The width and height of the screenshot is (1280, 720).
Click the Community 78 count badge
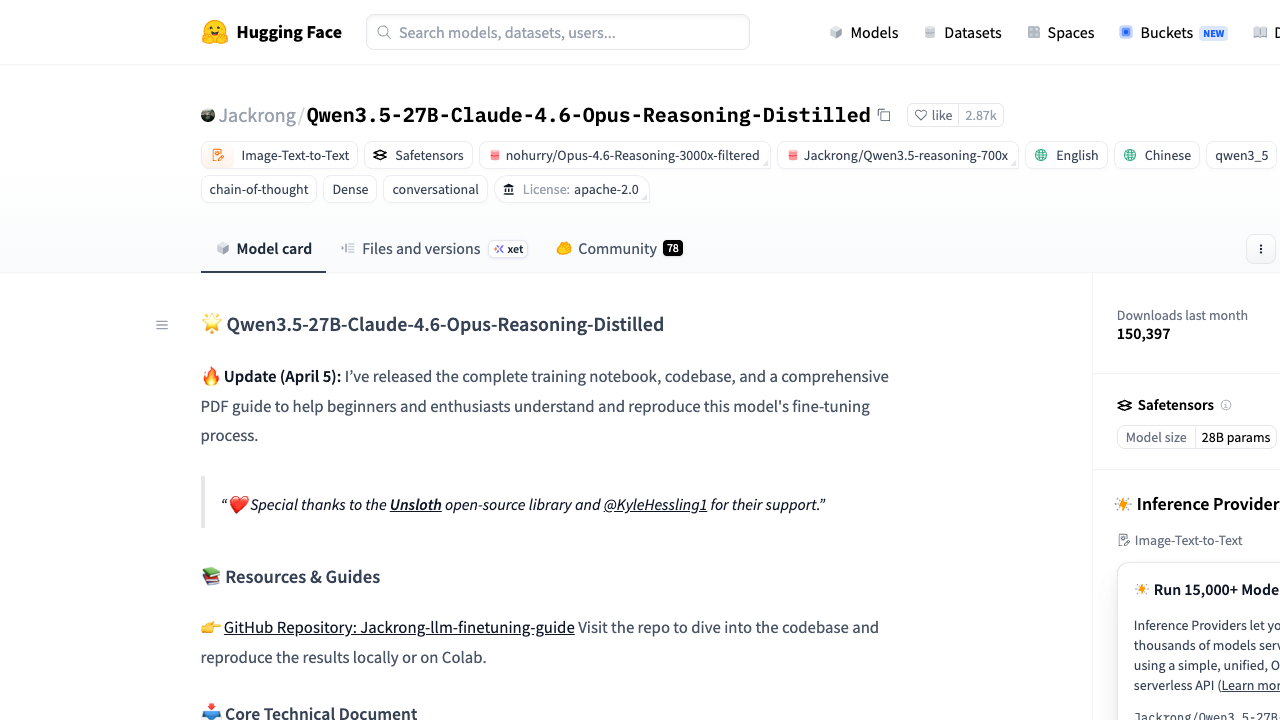[x=673, y=248]
